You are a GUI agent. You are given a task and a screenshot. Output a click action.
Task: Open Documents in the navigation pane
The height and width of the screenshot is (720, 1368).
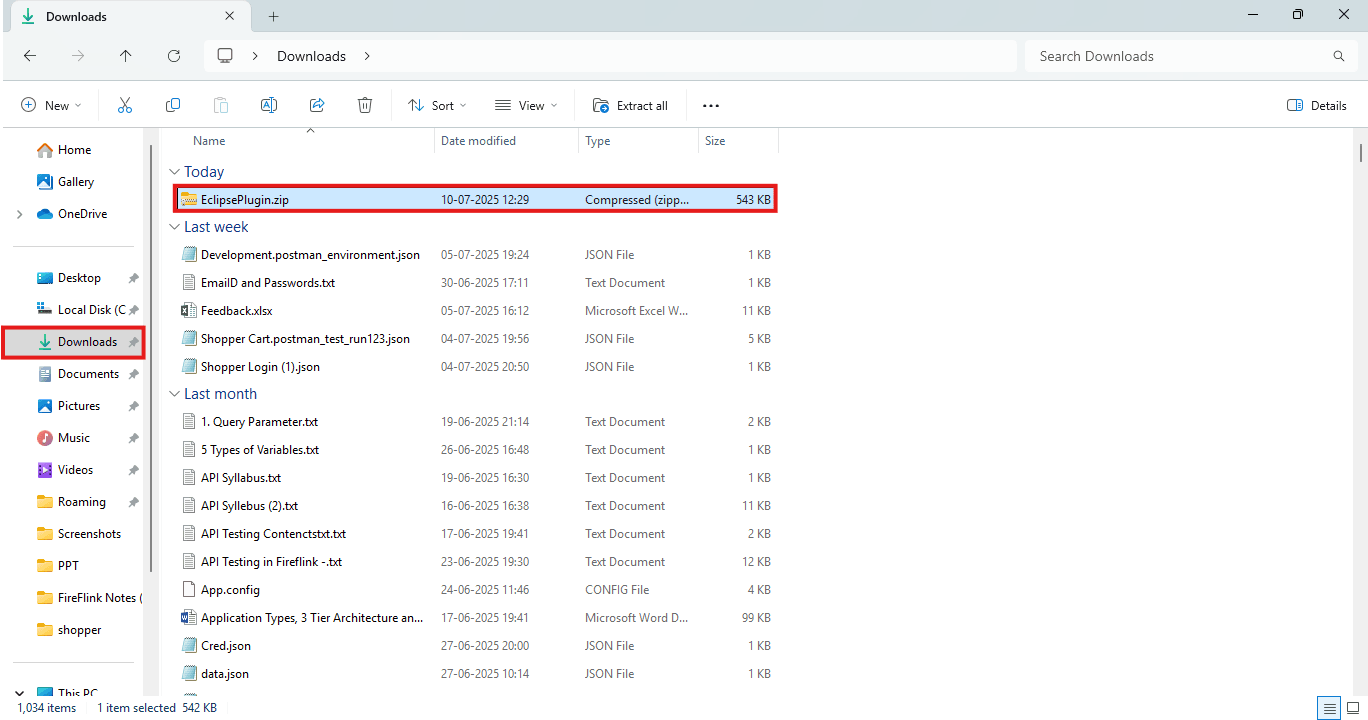(x=78, y=374)
